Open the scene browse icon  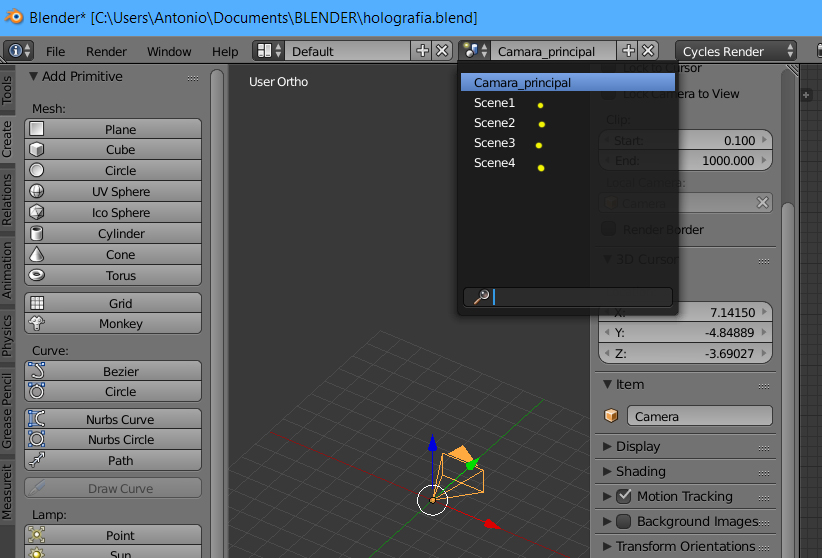tap(474, 51)
